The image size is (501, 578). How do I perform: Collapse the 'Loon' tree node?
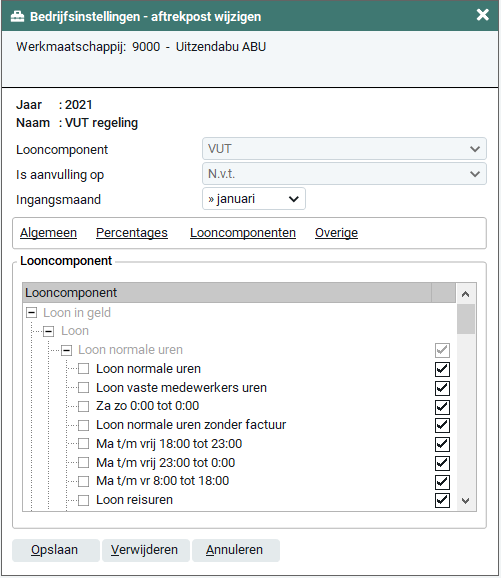49,331
